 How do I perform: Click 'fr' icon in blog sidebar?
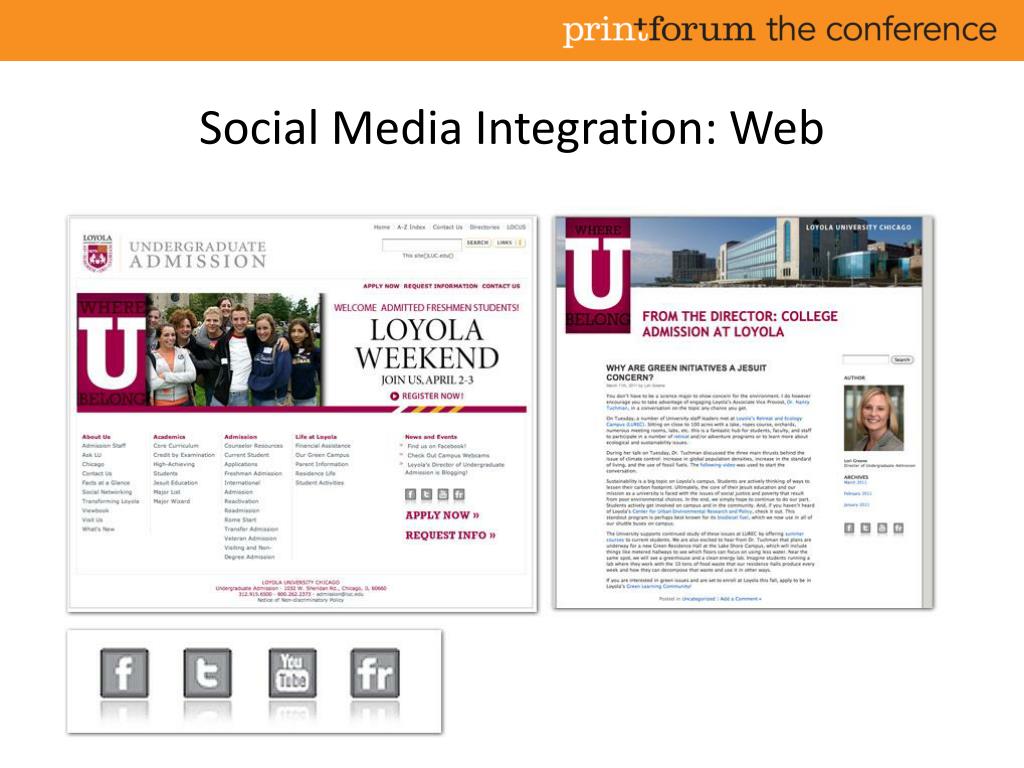pos(899,528)
